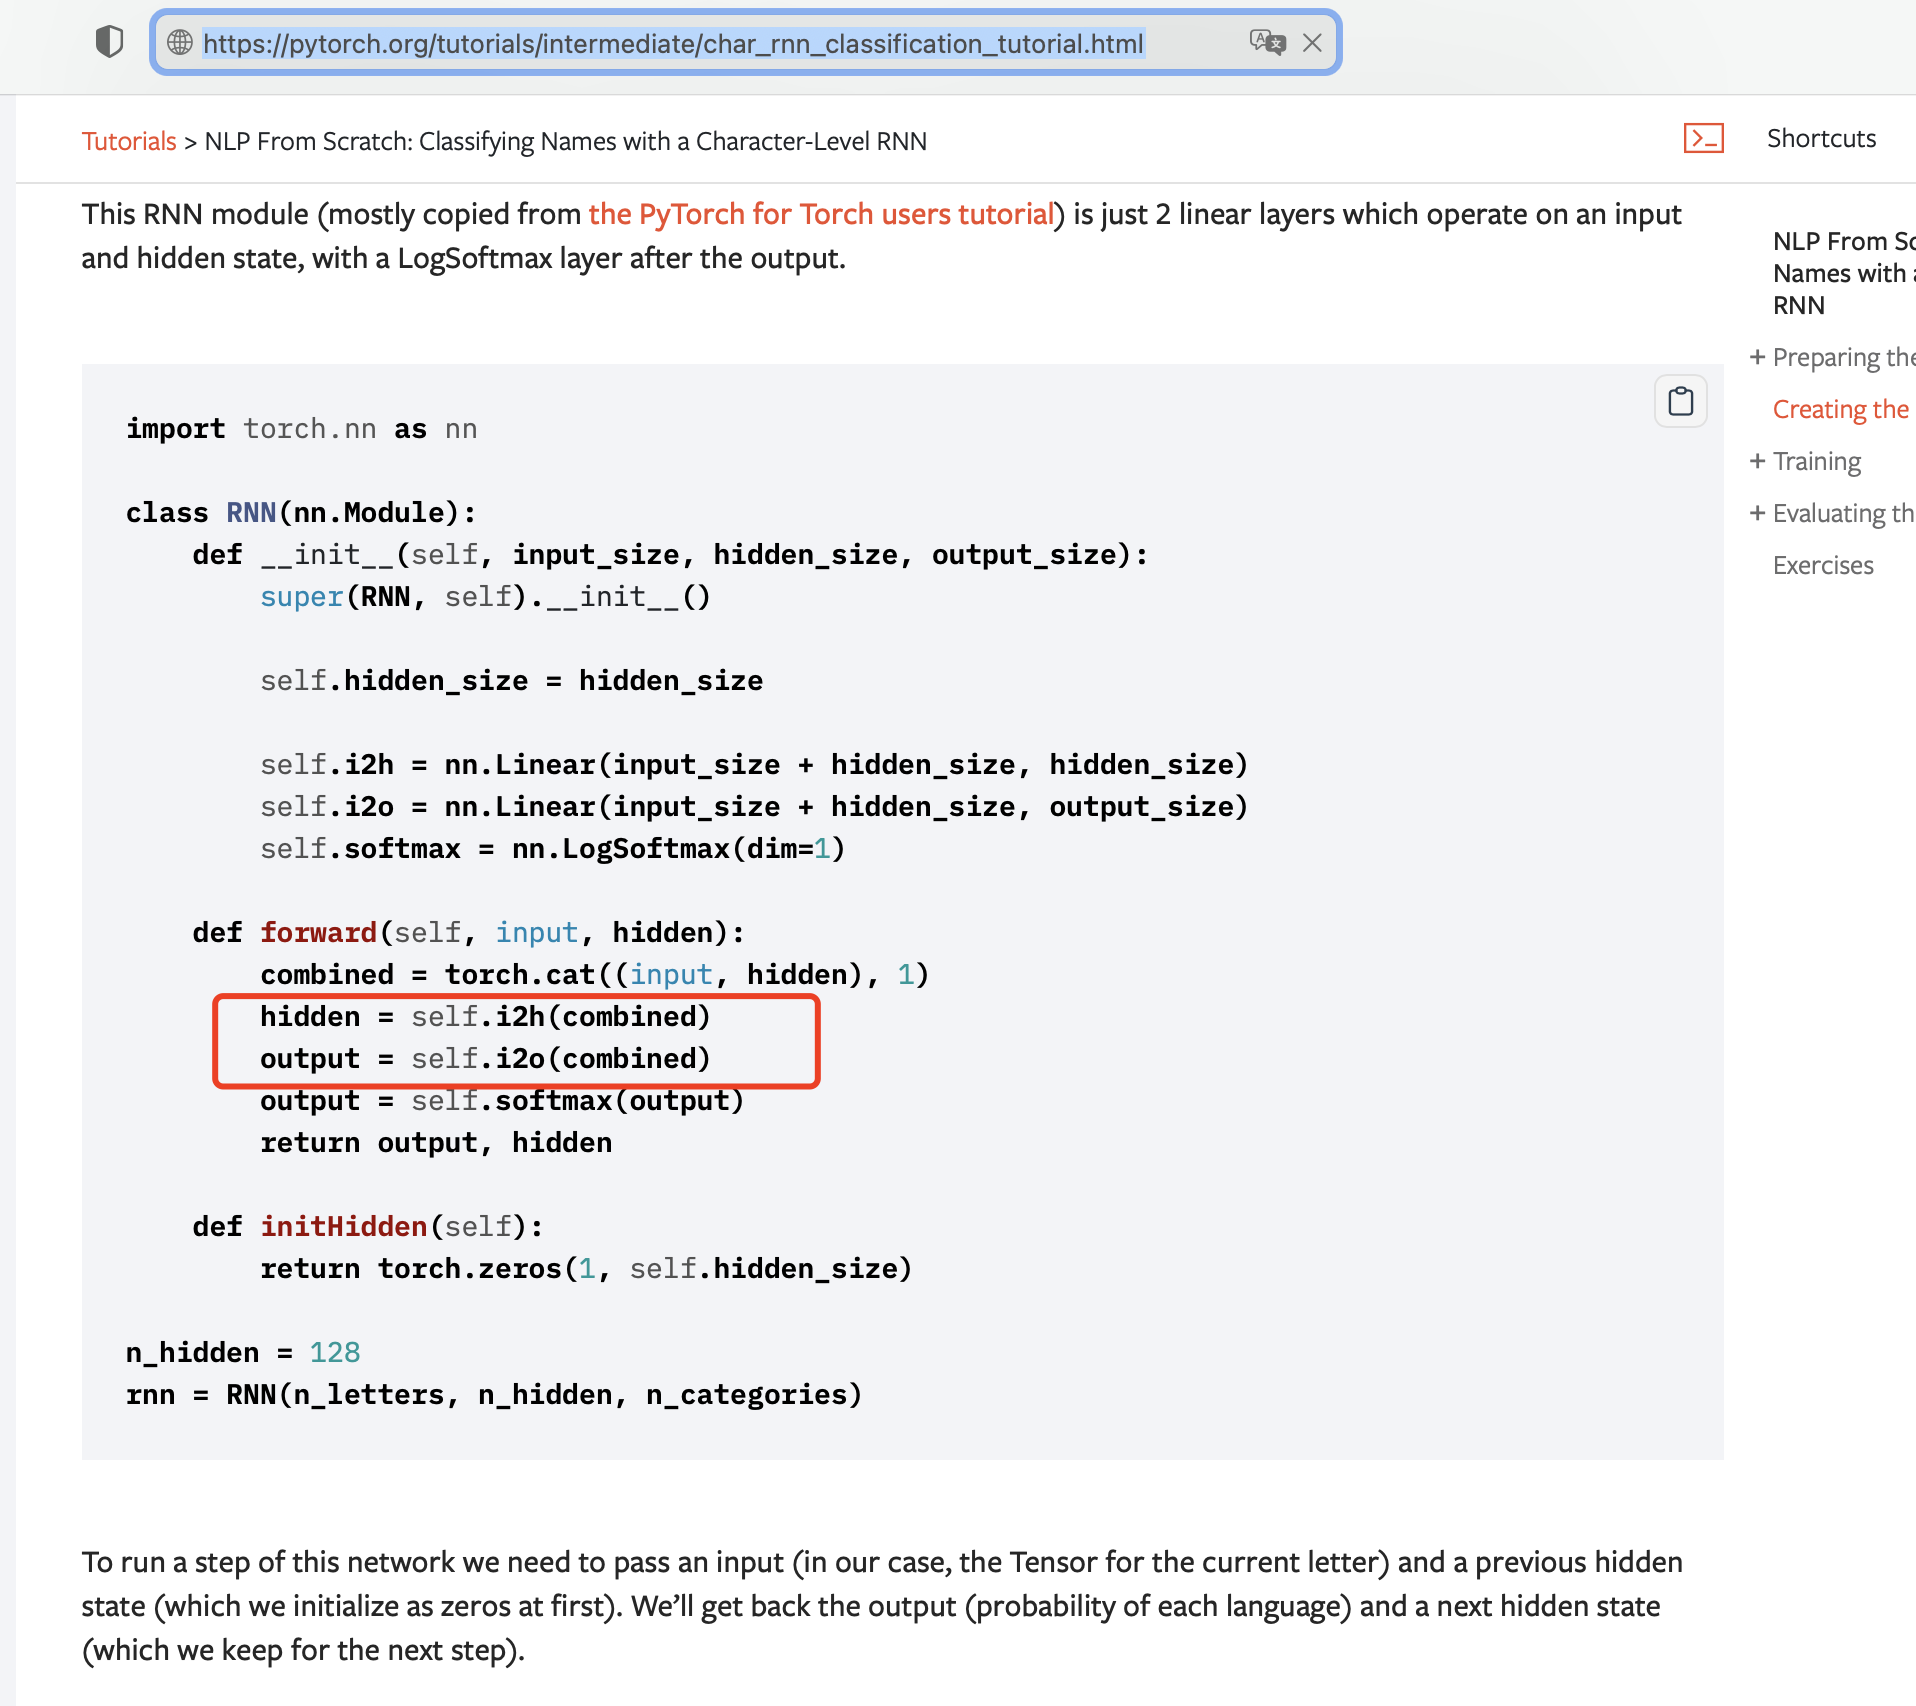
Task: Open translation options from the address bar icon
Action: 1266,43
